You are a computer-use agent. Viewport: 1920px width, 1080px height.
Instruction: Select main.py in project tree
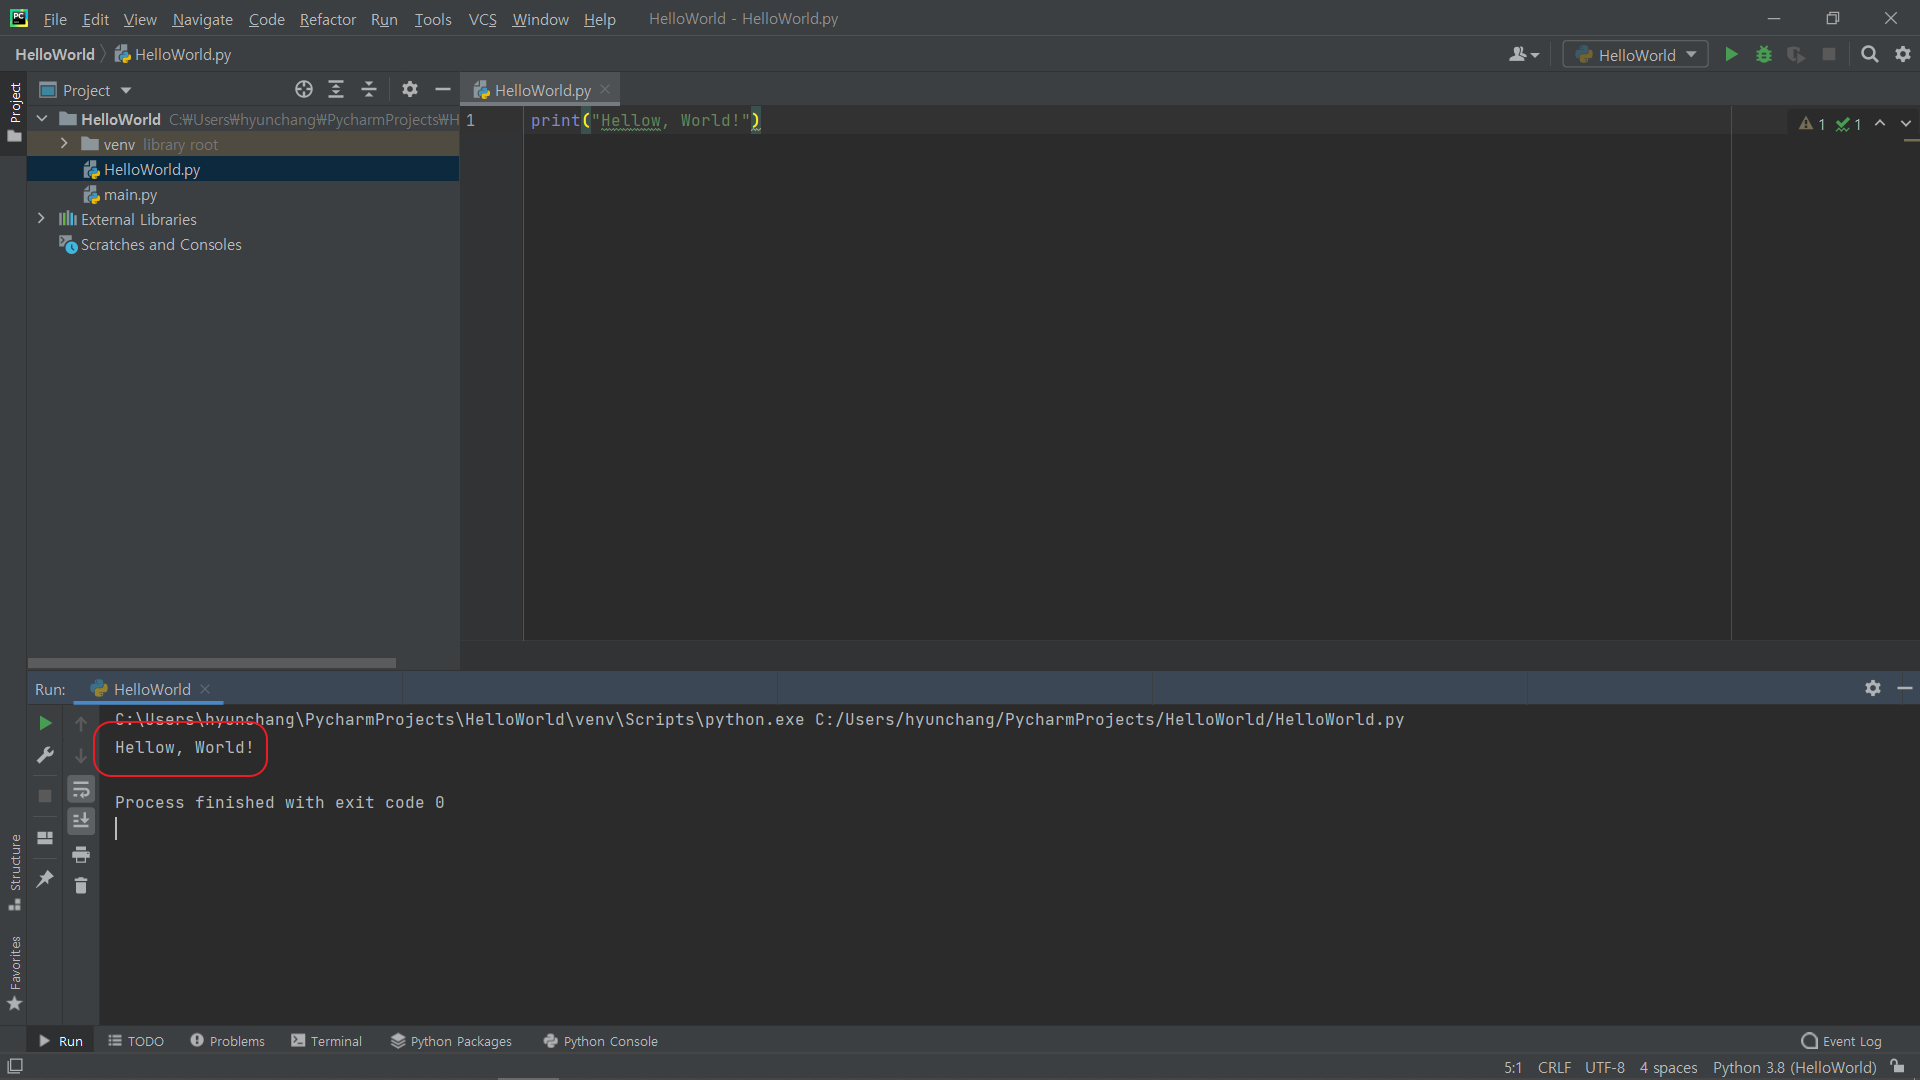pos(130,195)
